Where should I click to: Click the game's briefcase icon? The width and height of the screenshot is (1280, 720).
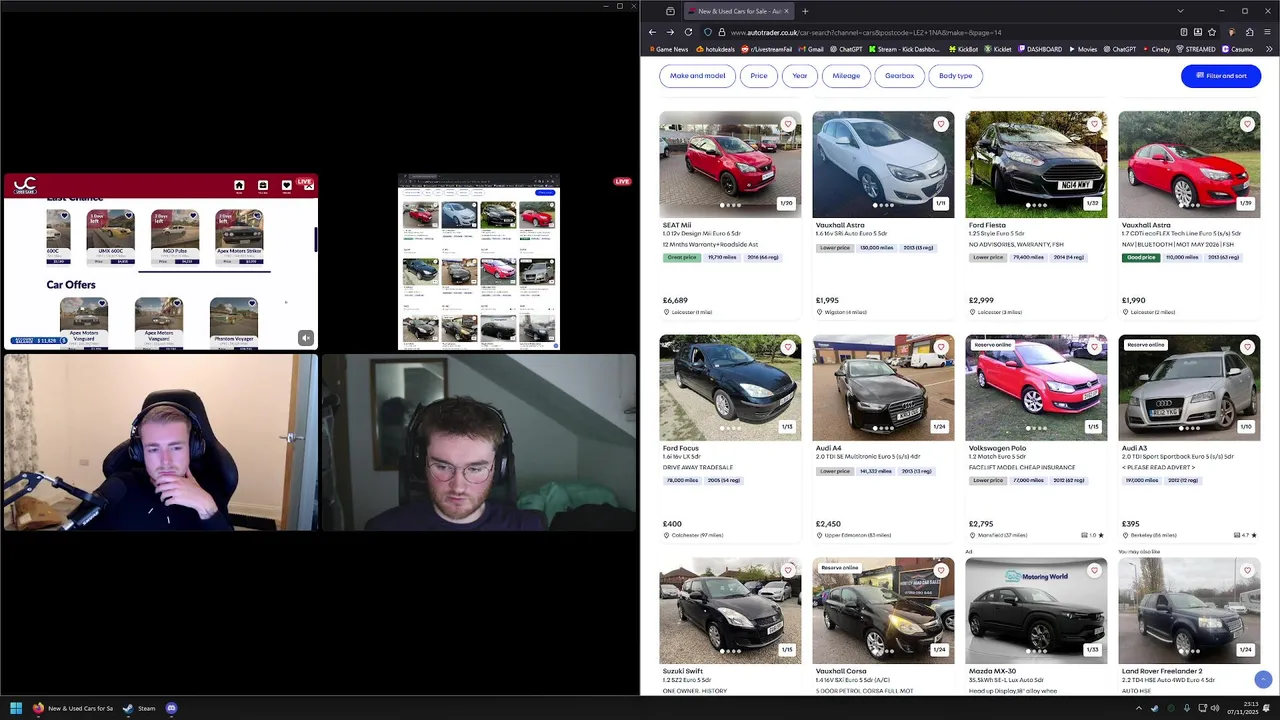coord(263,186)
